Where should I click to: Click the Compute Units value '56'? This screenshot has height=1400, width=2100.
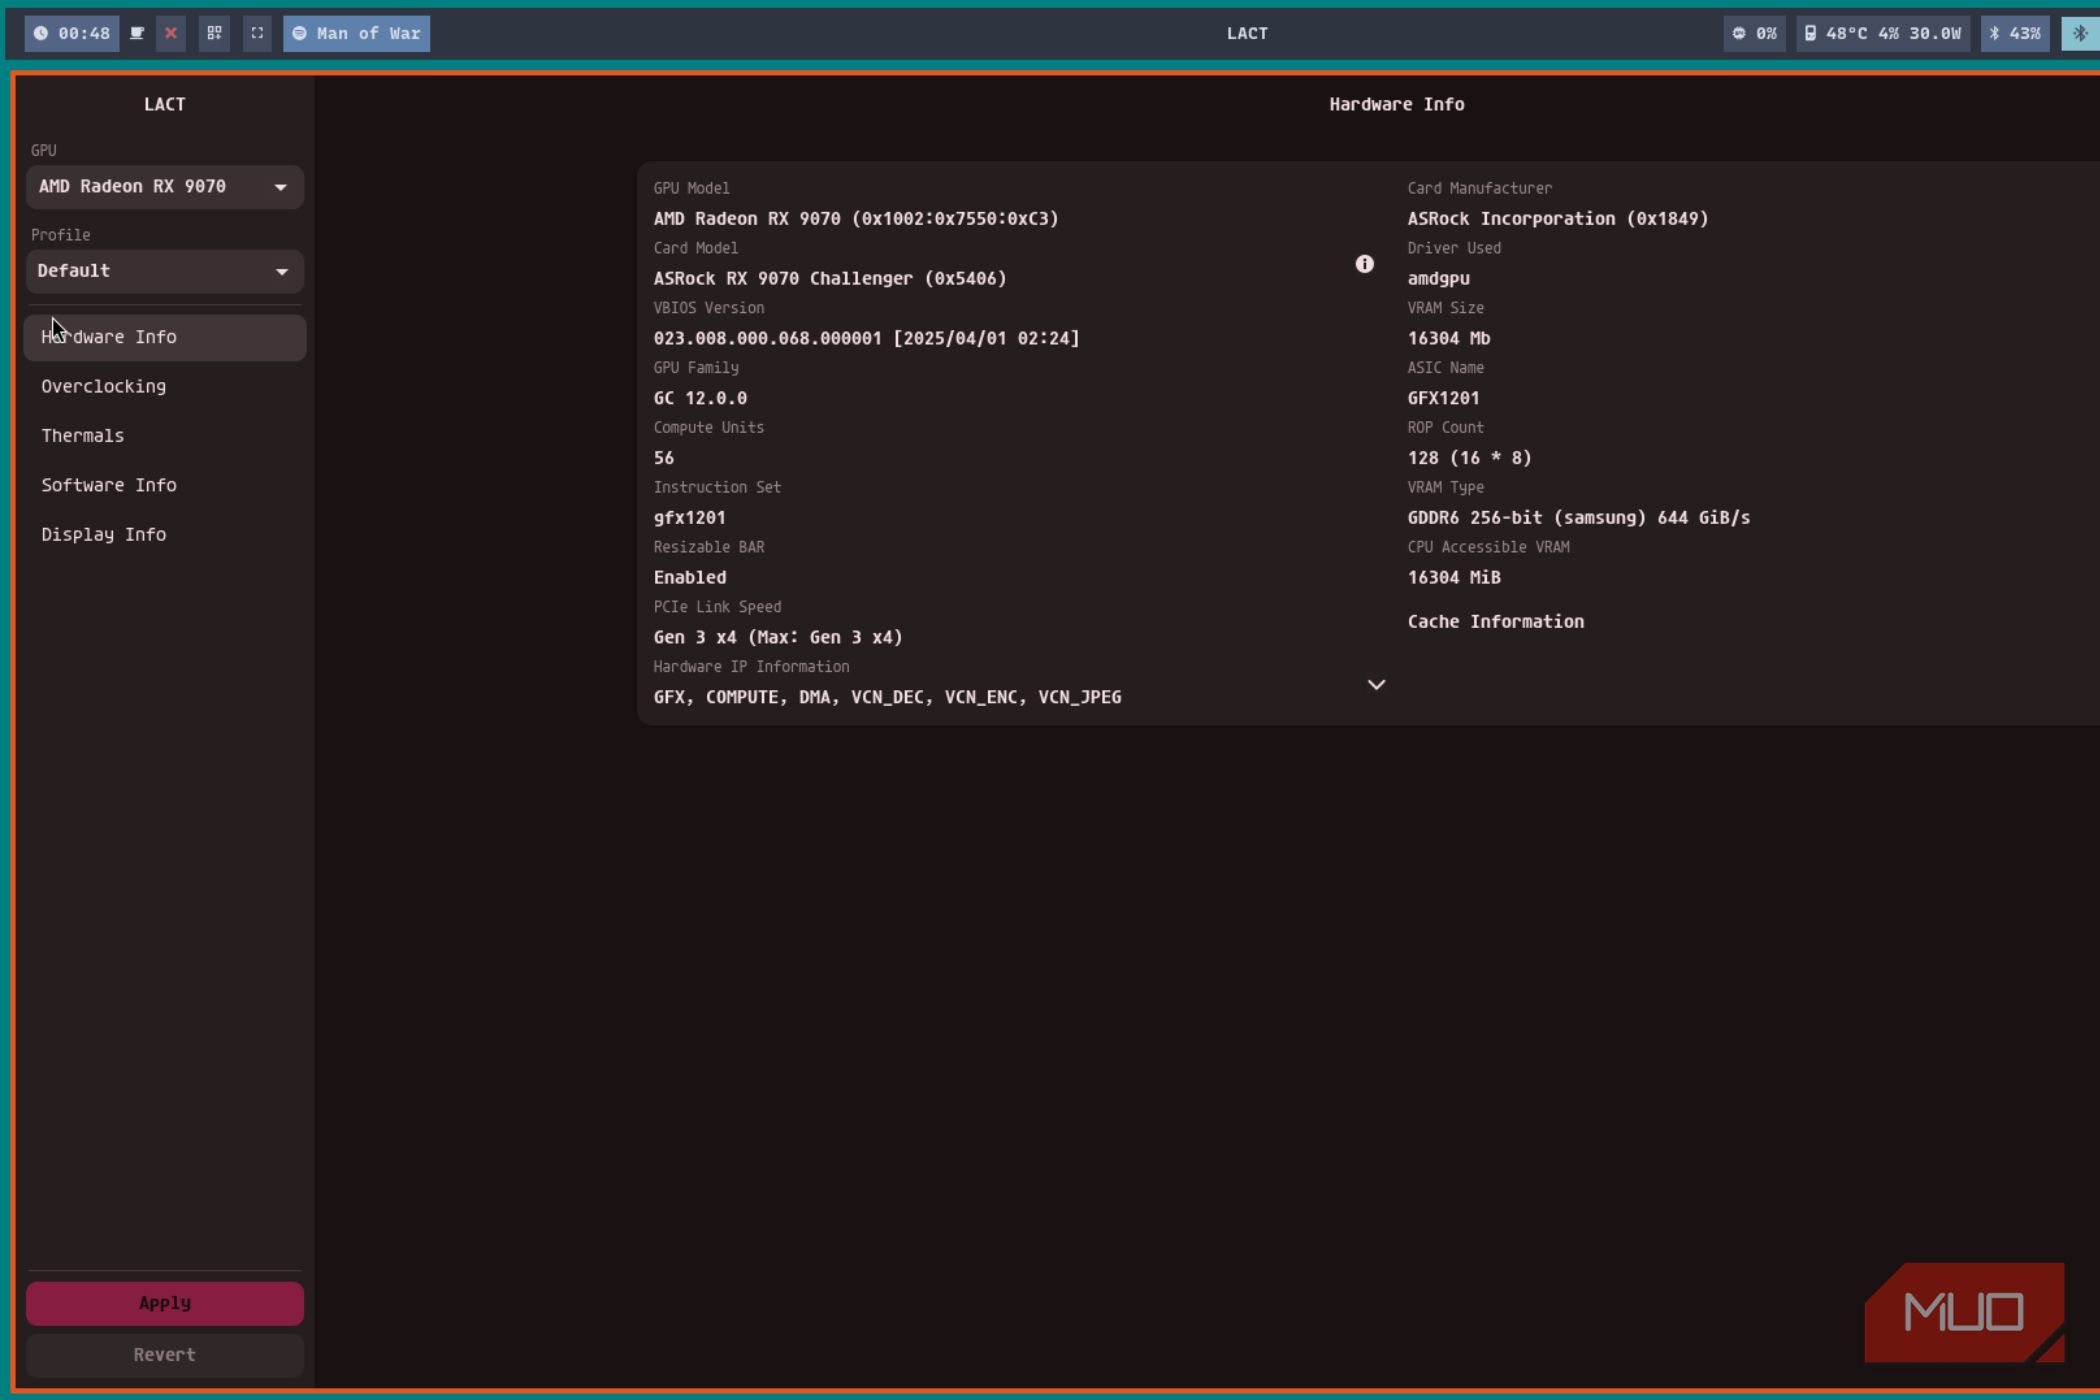[x=664, y=458]
